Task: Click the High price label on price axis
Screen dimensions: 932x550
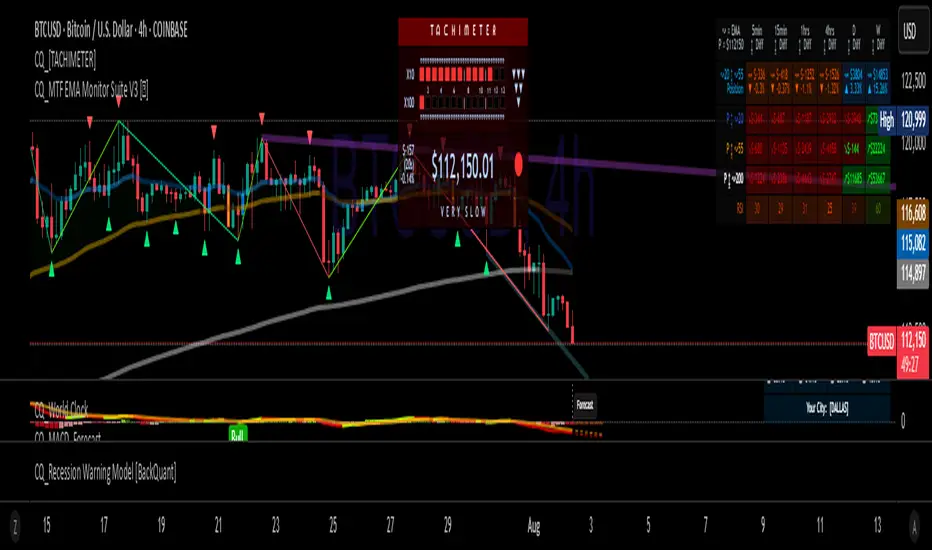Action: [x=886, y=121]
